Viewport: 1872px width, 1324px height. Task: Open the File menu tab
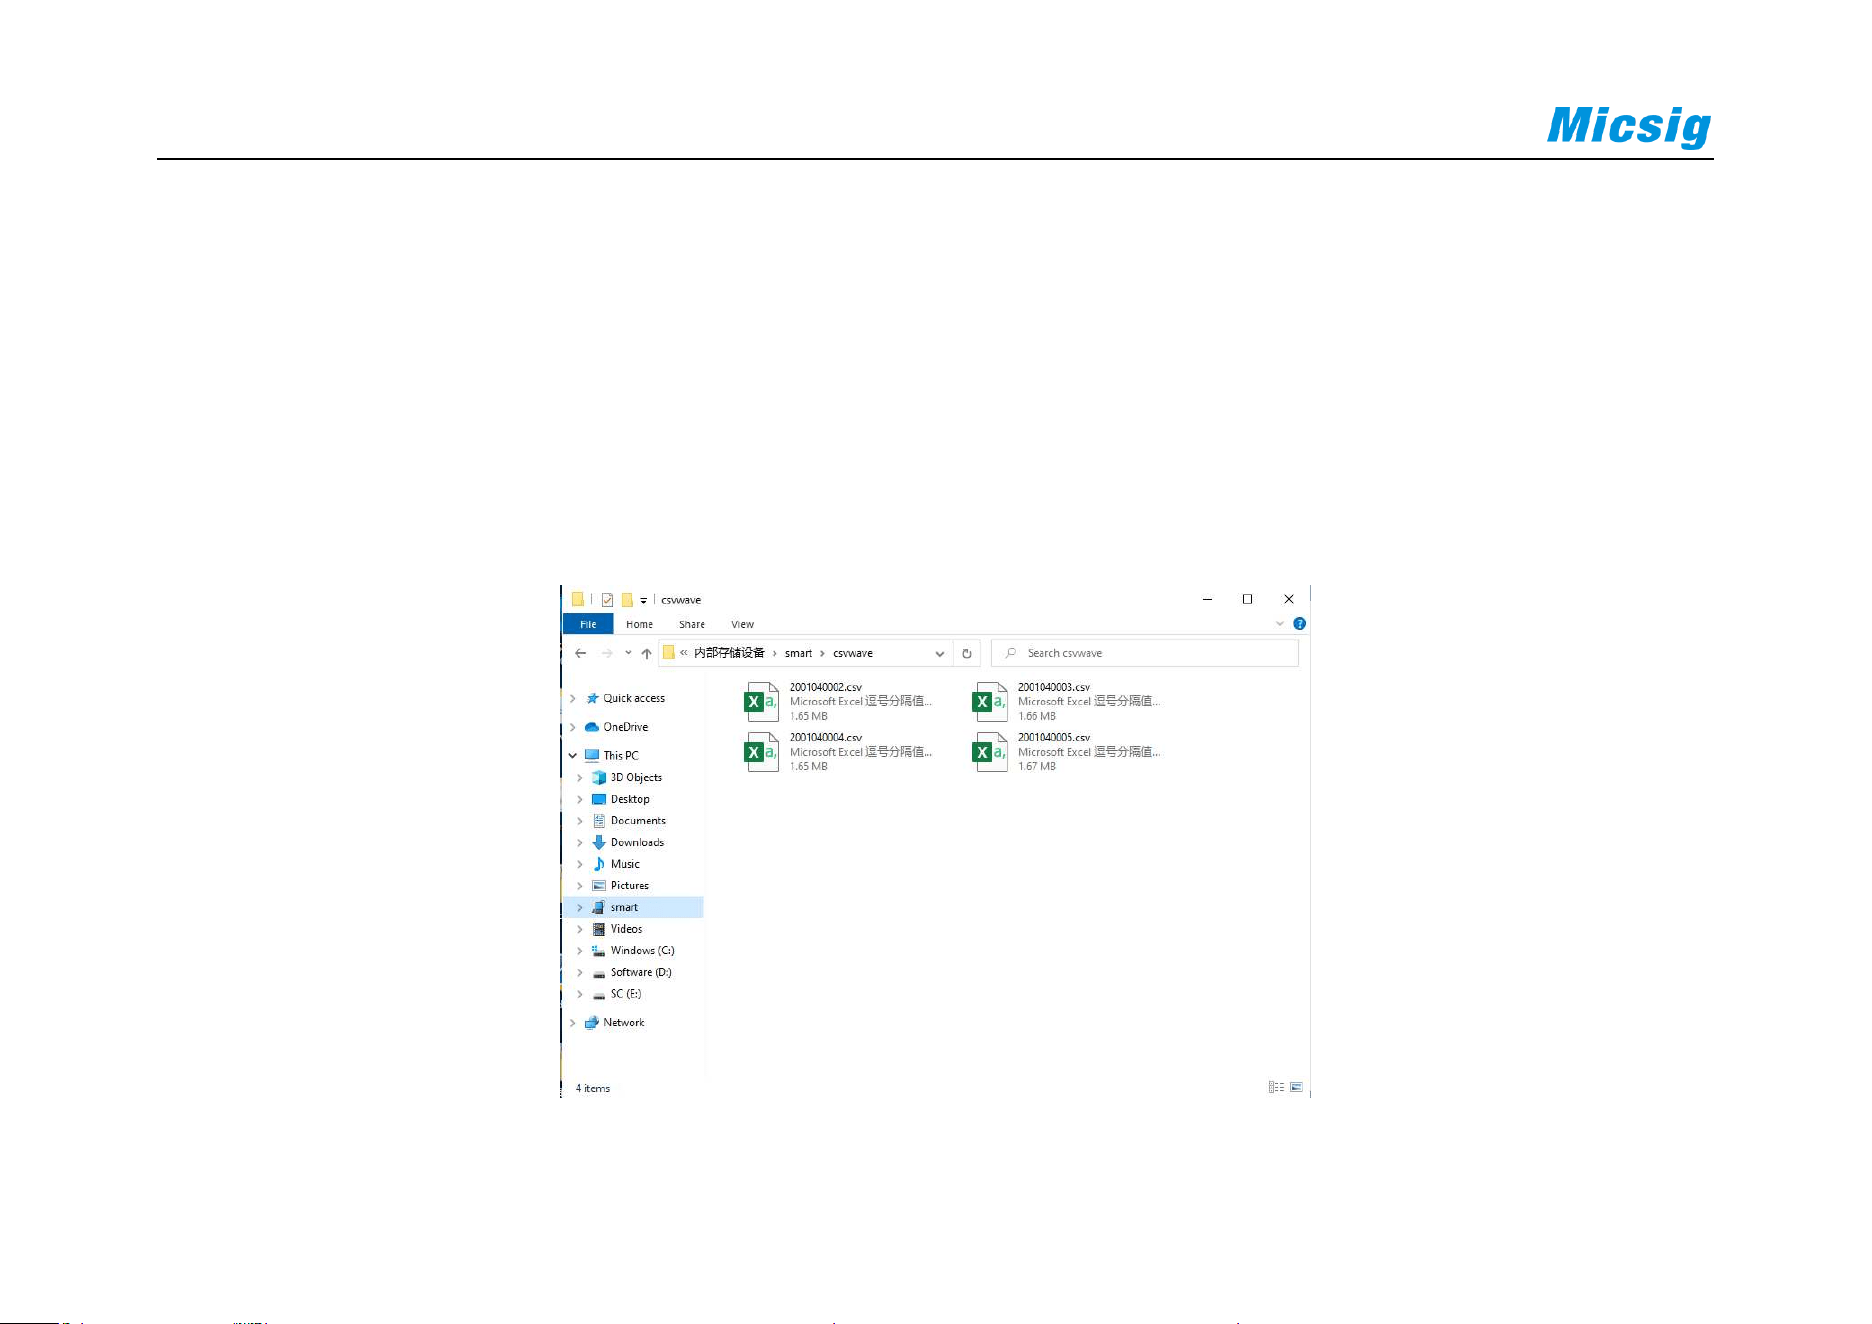tap(588, 624)
